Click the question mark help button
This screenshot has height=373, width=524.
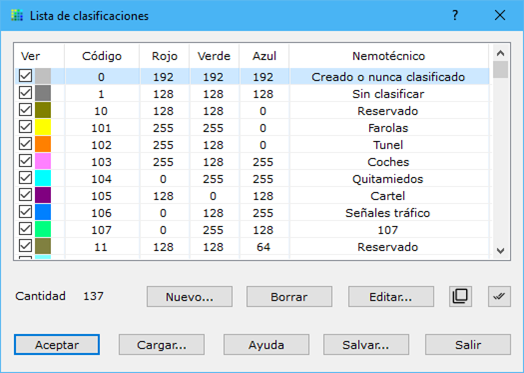tap(455, 15)
